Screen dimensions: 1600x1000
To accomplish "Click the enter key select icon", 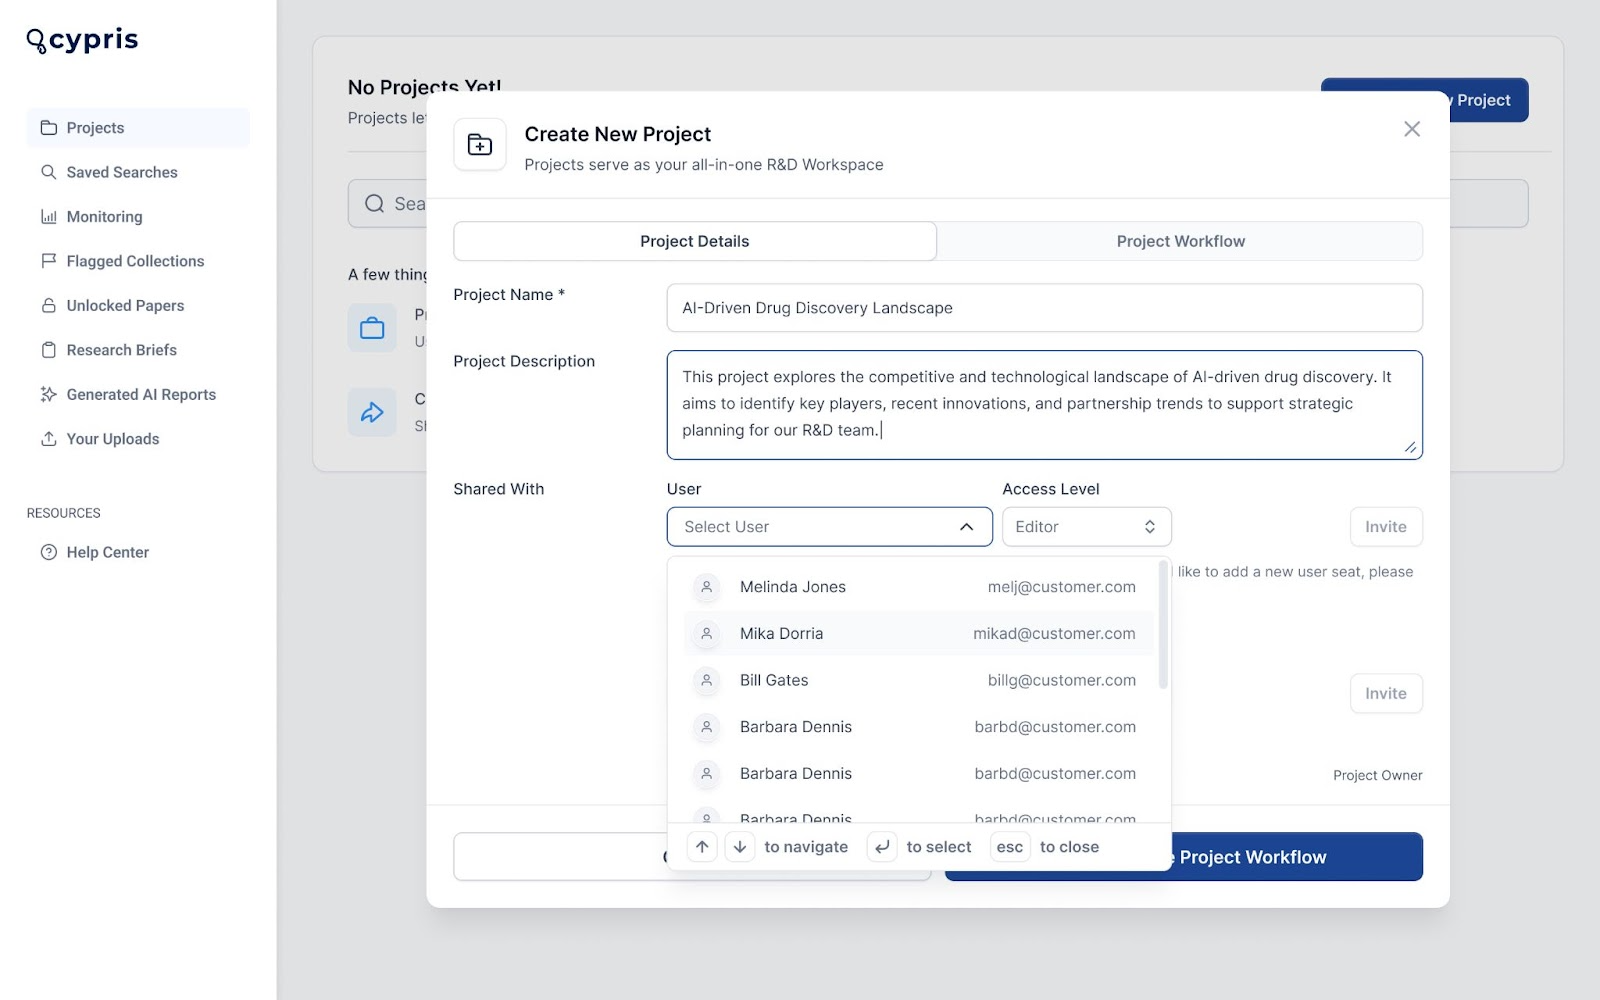I will pos(882,847).
